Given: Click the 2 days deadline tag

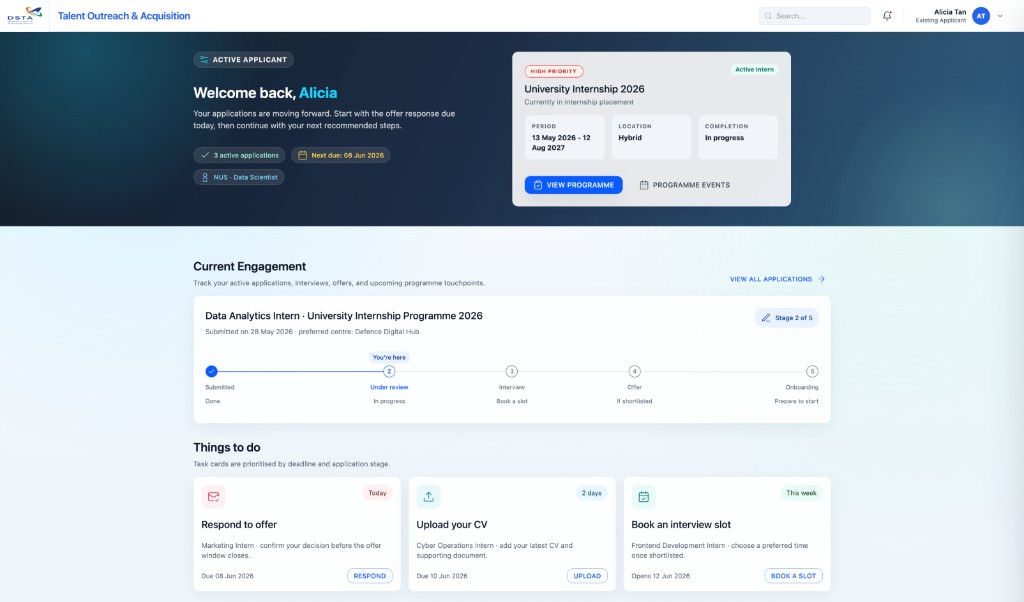Looking at the screenshot, I should coord(592,493).
